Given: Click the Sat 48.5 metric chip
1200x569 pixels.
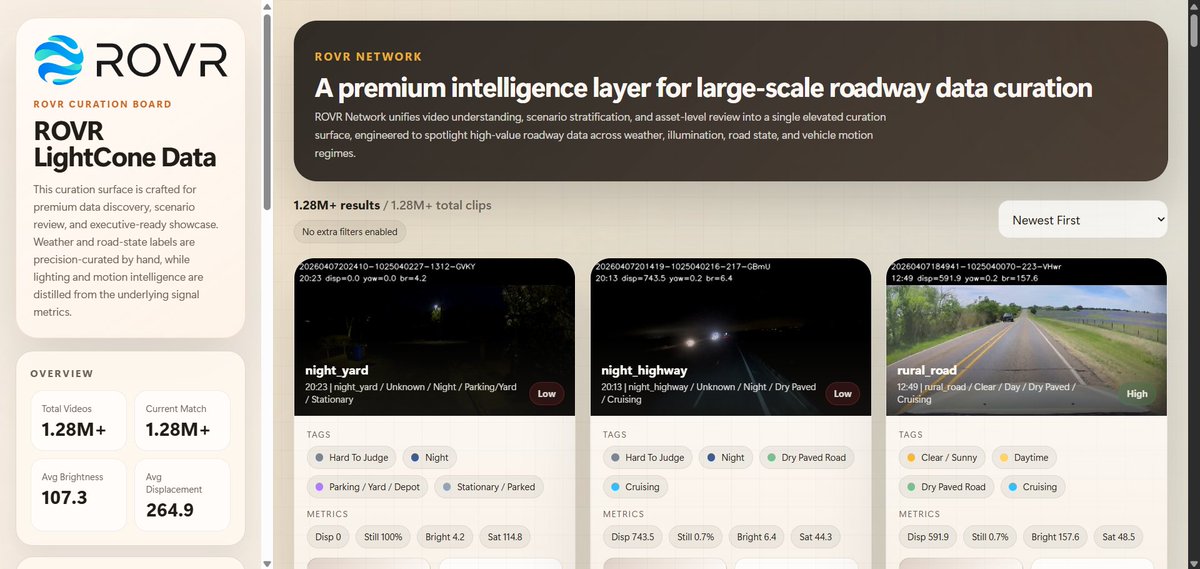Looking at the screenshot, I should 1120,537.
